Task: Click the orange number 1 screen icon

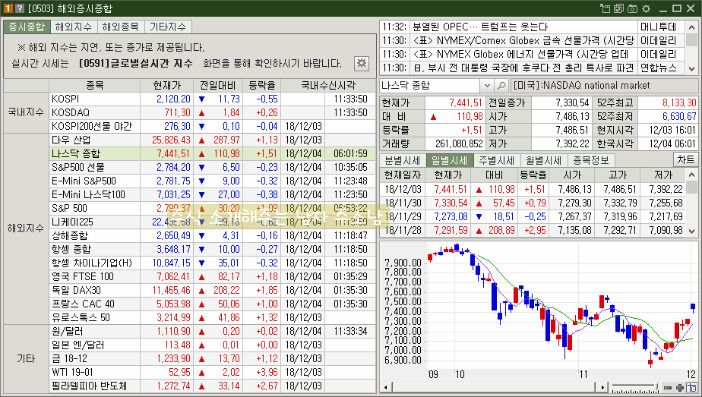Action: pos(8,8)
